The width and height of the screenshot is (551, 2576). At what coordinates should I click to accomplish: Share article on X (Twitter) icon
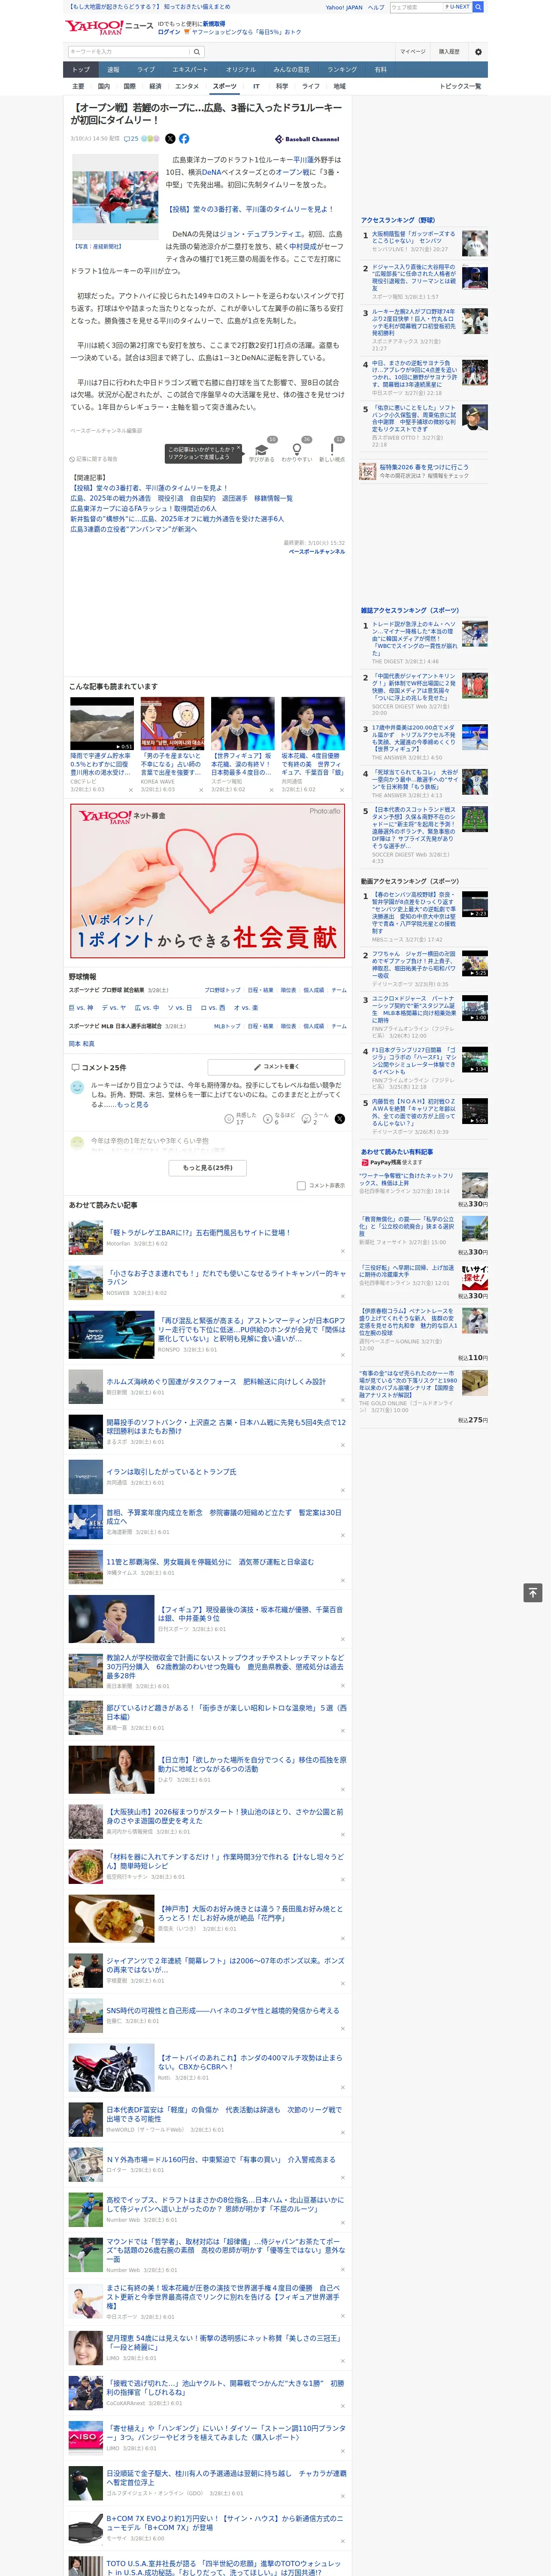click(170, 139)
